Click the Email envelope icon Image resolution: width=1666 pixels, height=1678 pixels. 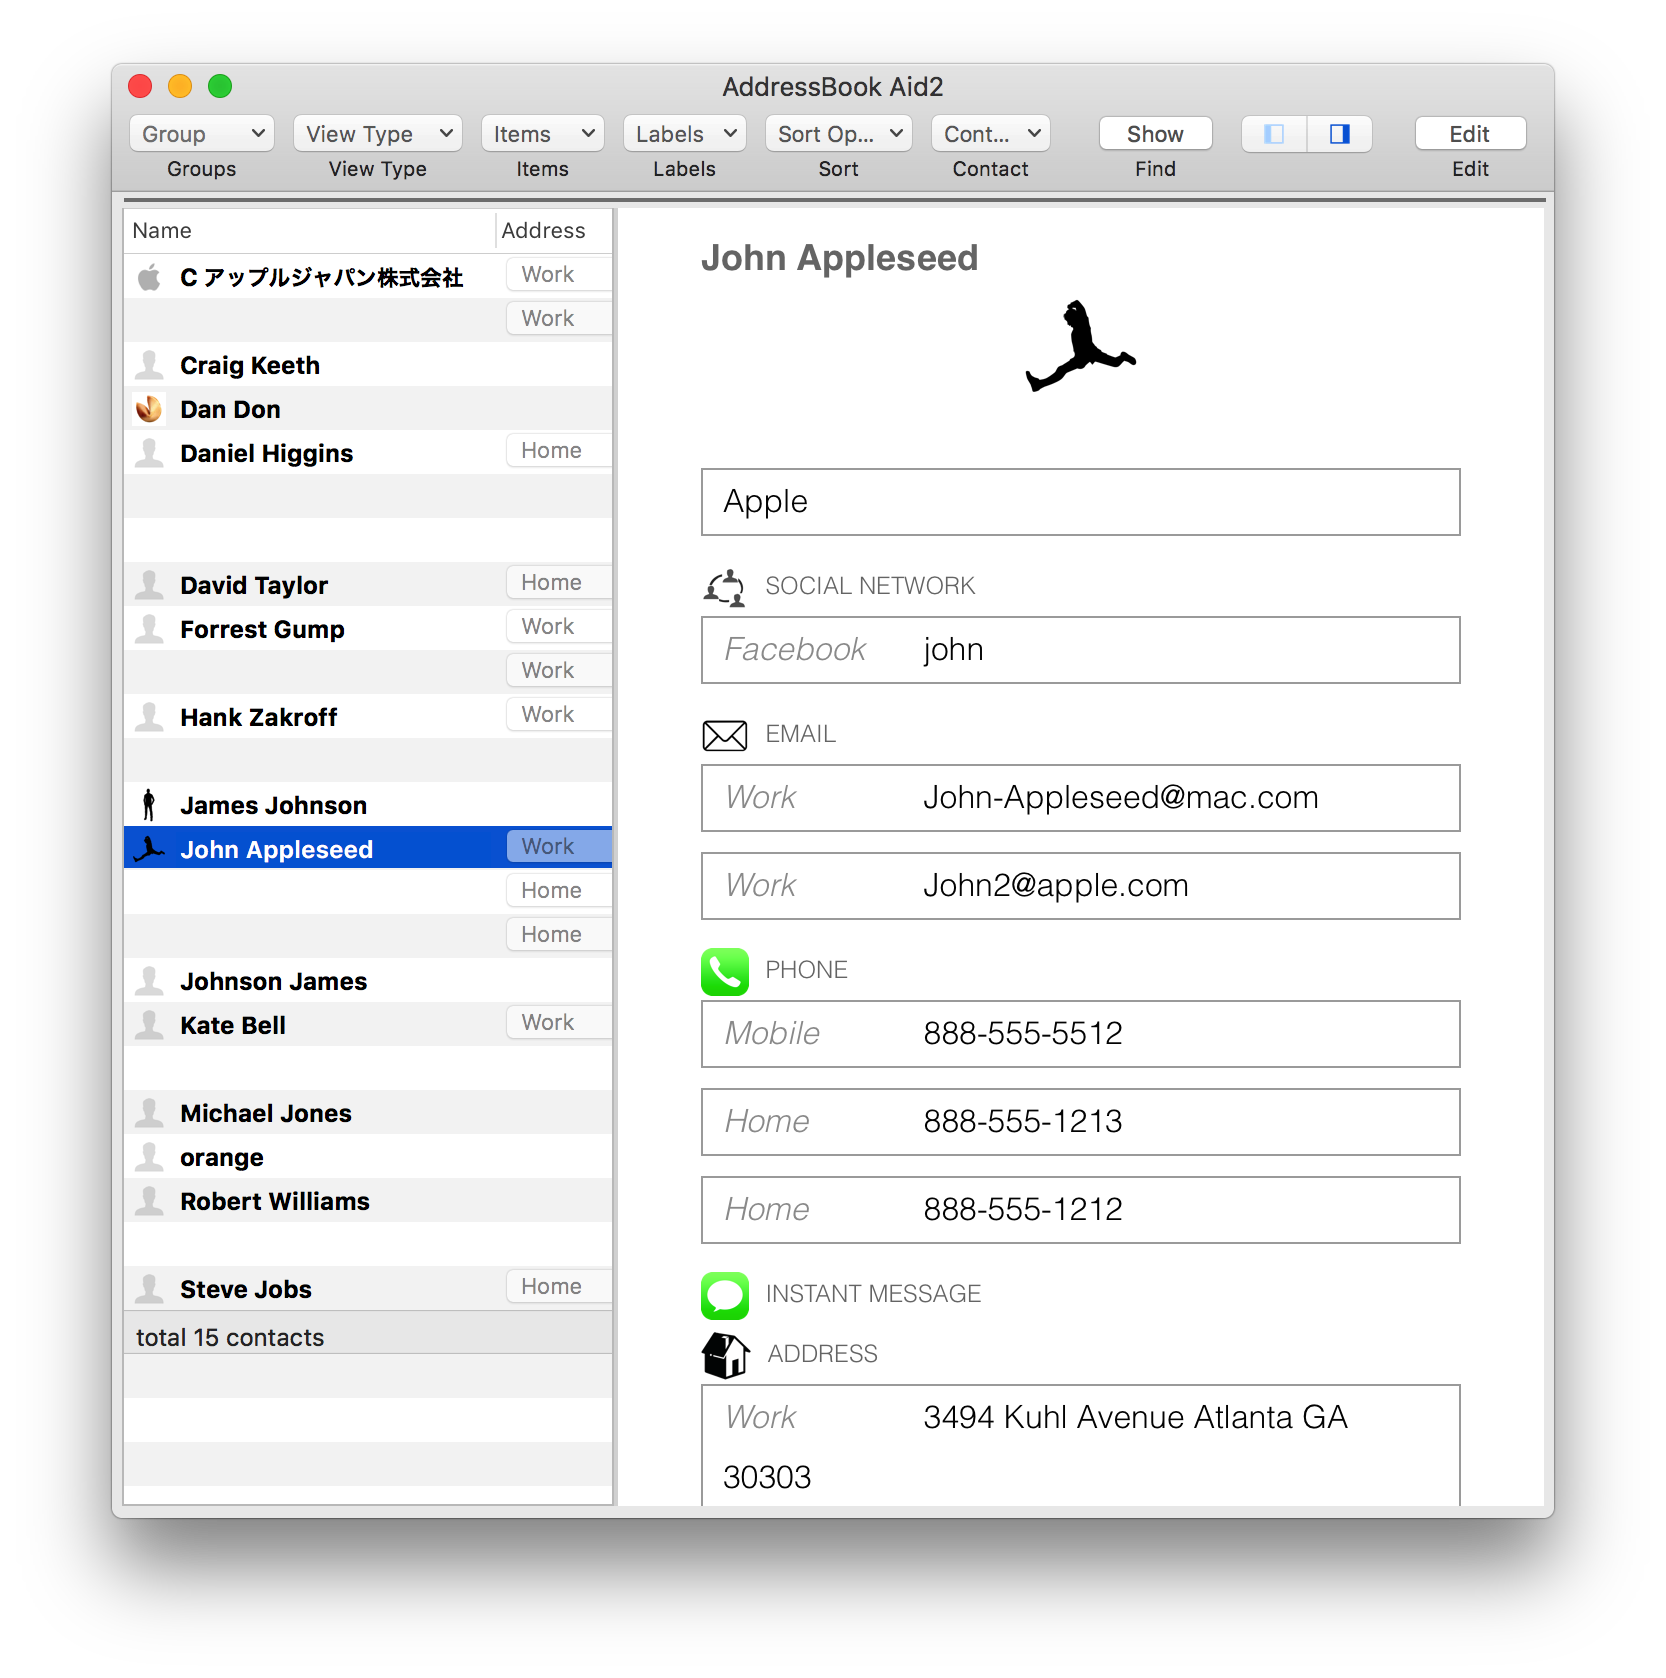pos(725,735)
